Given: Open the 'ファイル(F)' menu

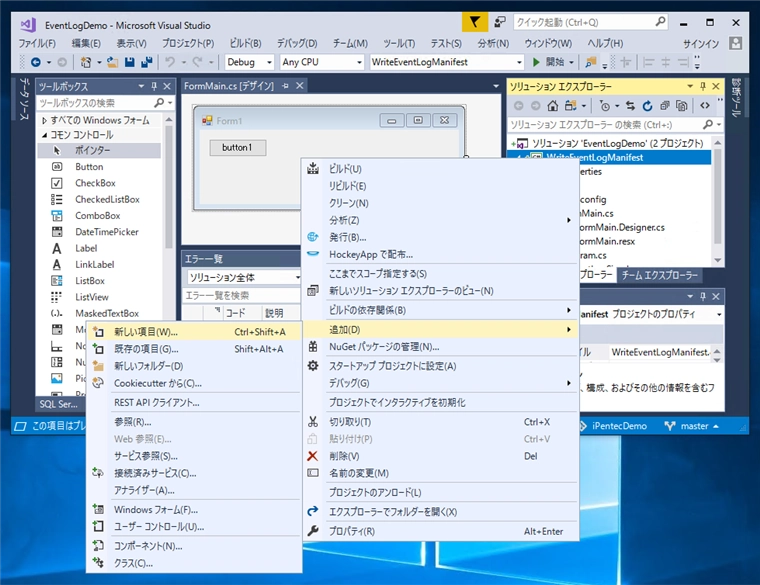Looking at the screenshot, I should coord(37,43).
